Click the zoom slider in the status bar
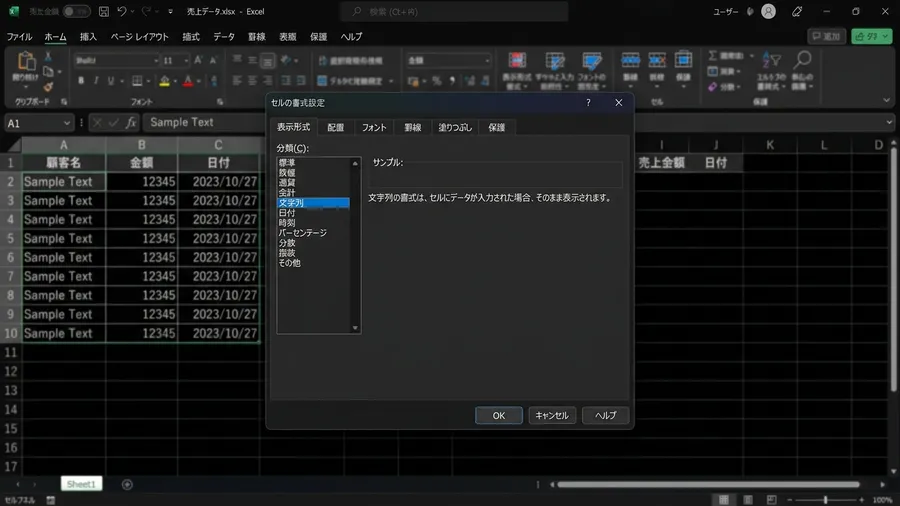This screenshot has height=506, width=900. pyautogui.click(x=826, y=500)
